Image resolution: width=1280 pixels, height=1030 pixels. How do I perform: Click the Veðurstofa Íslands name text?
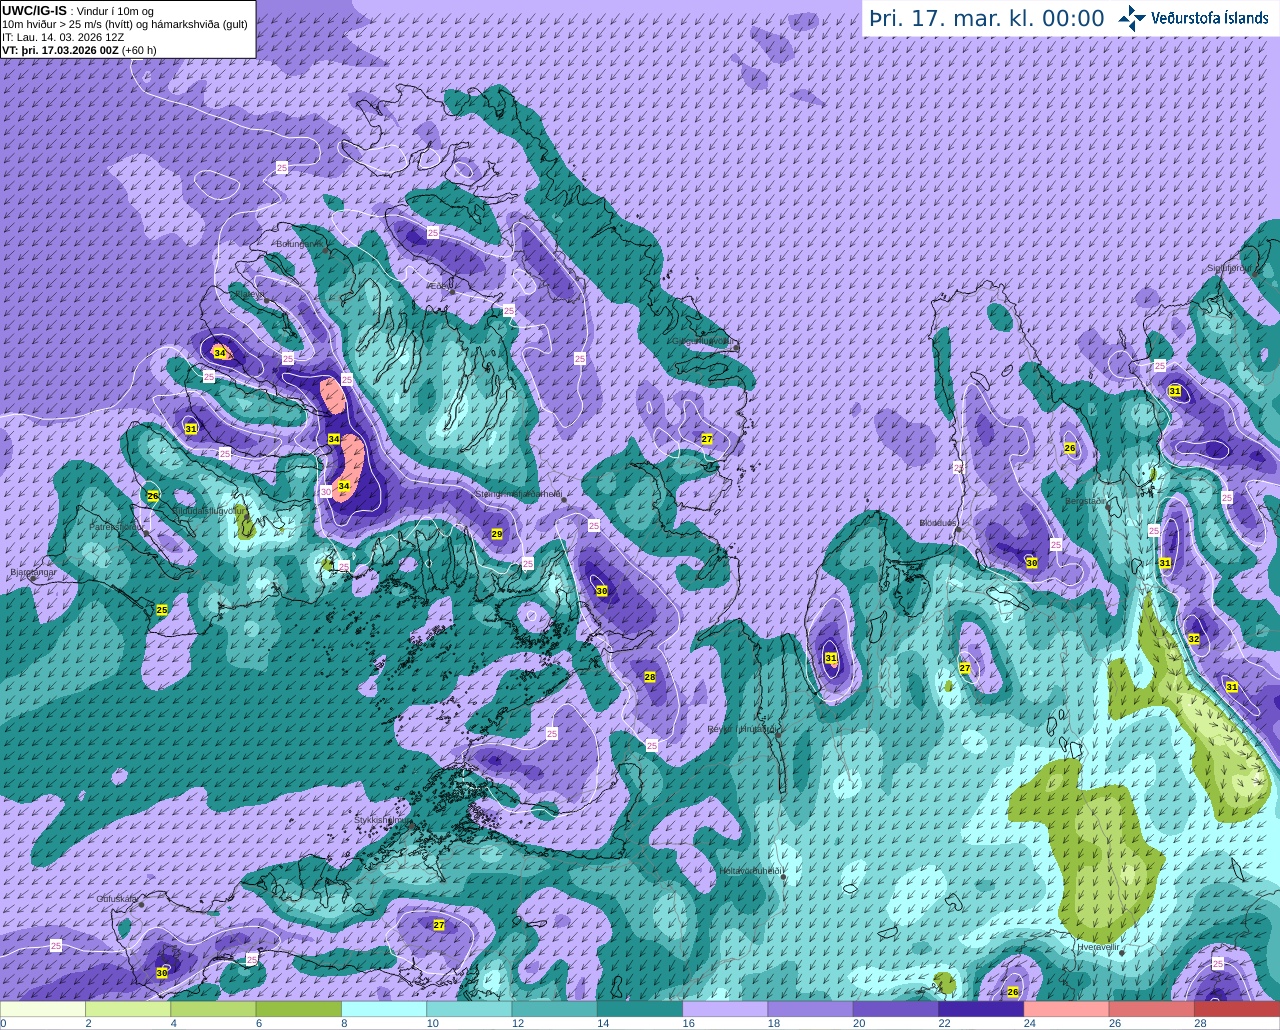[x=1209, y=18]
